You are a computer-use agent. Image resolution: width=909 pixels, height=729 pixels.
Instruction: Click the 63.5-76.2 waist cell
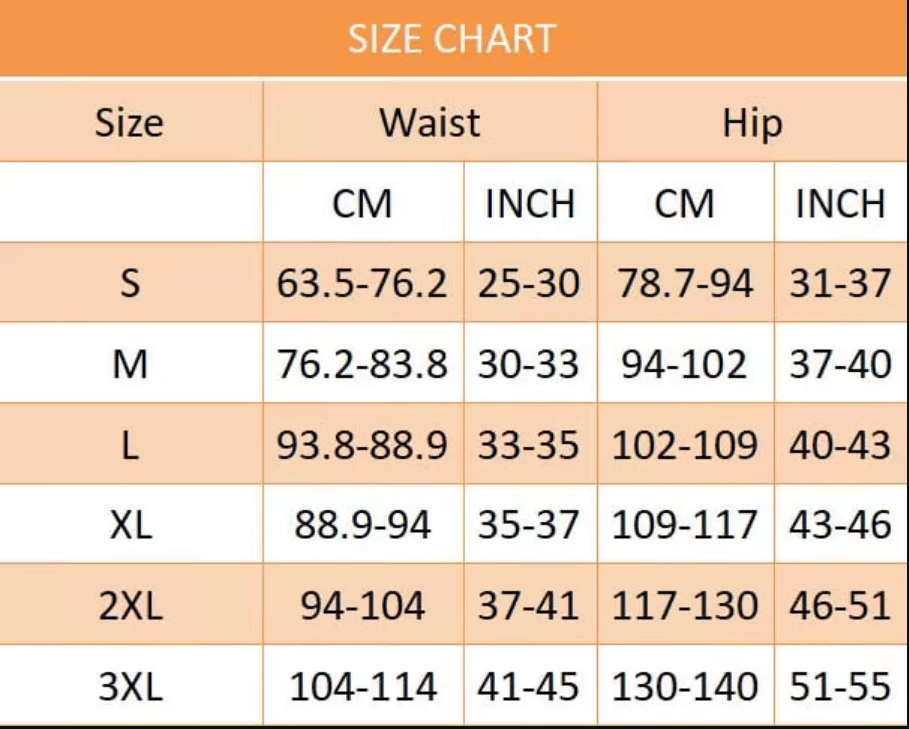click(x=362, y=284)
